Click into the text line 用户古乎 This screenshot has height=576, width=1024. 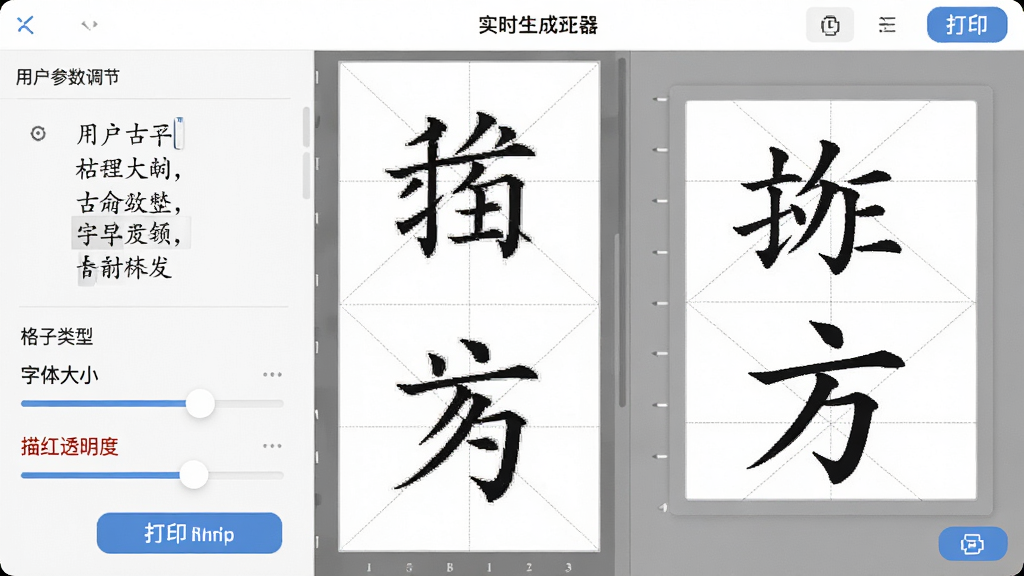125,135
